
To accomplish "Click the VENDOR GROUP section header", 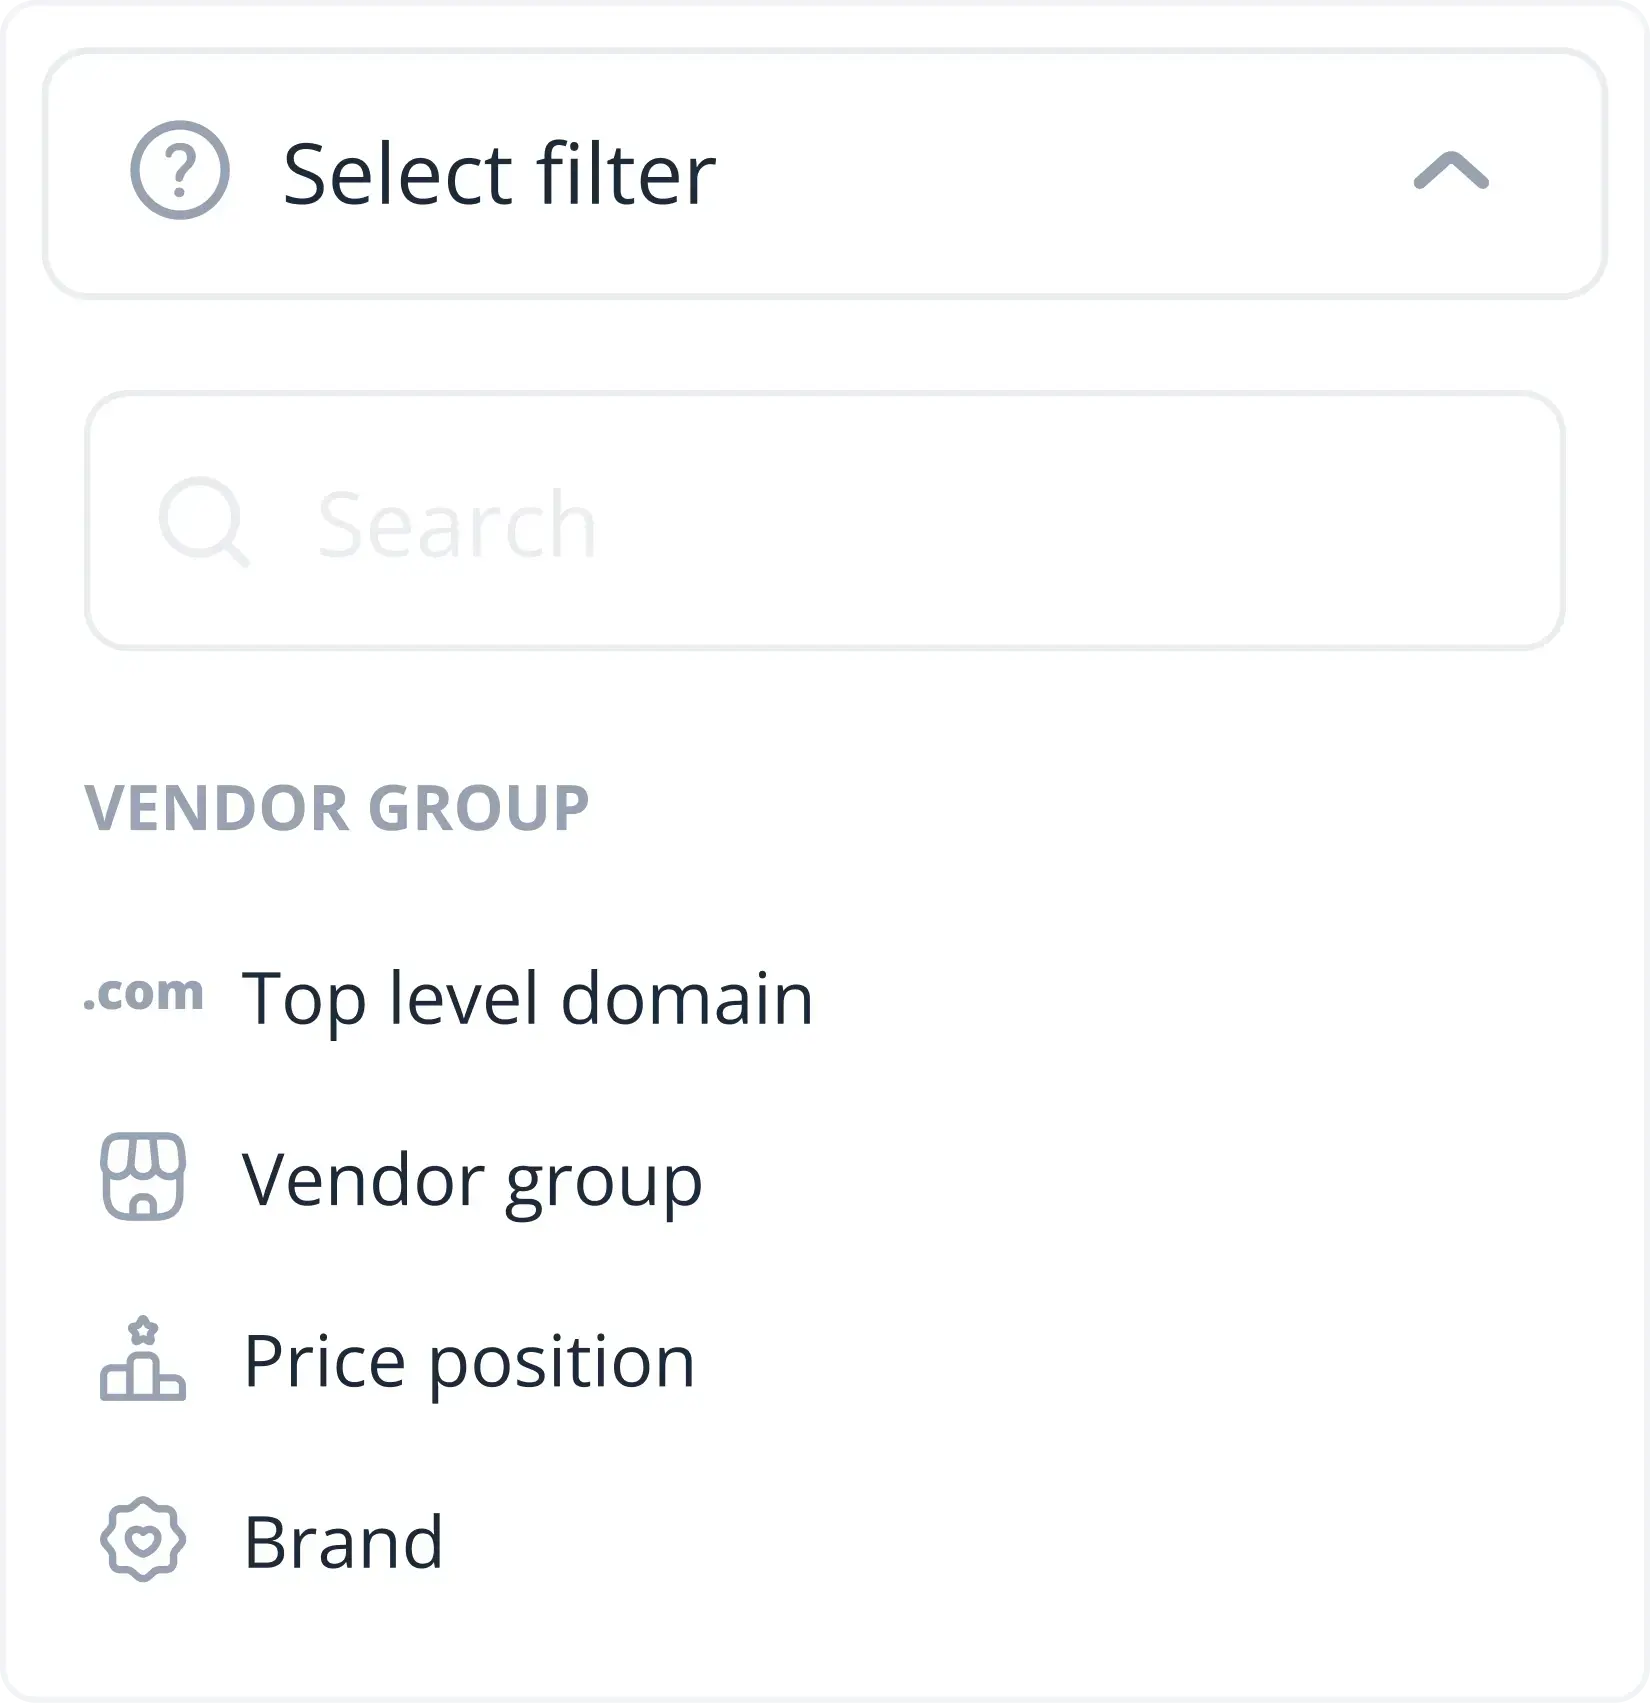I will pos(337,809).
